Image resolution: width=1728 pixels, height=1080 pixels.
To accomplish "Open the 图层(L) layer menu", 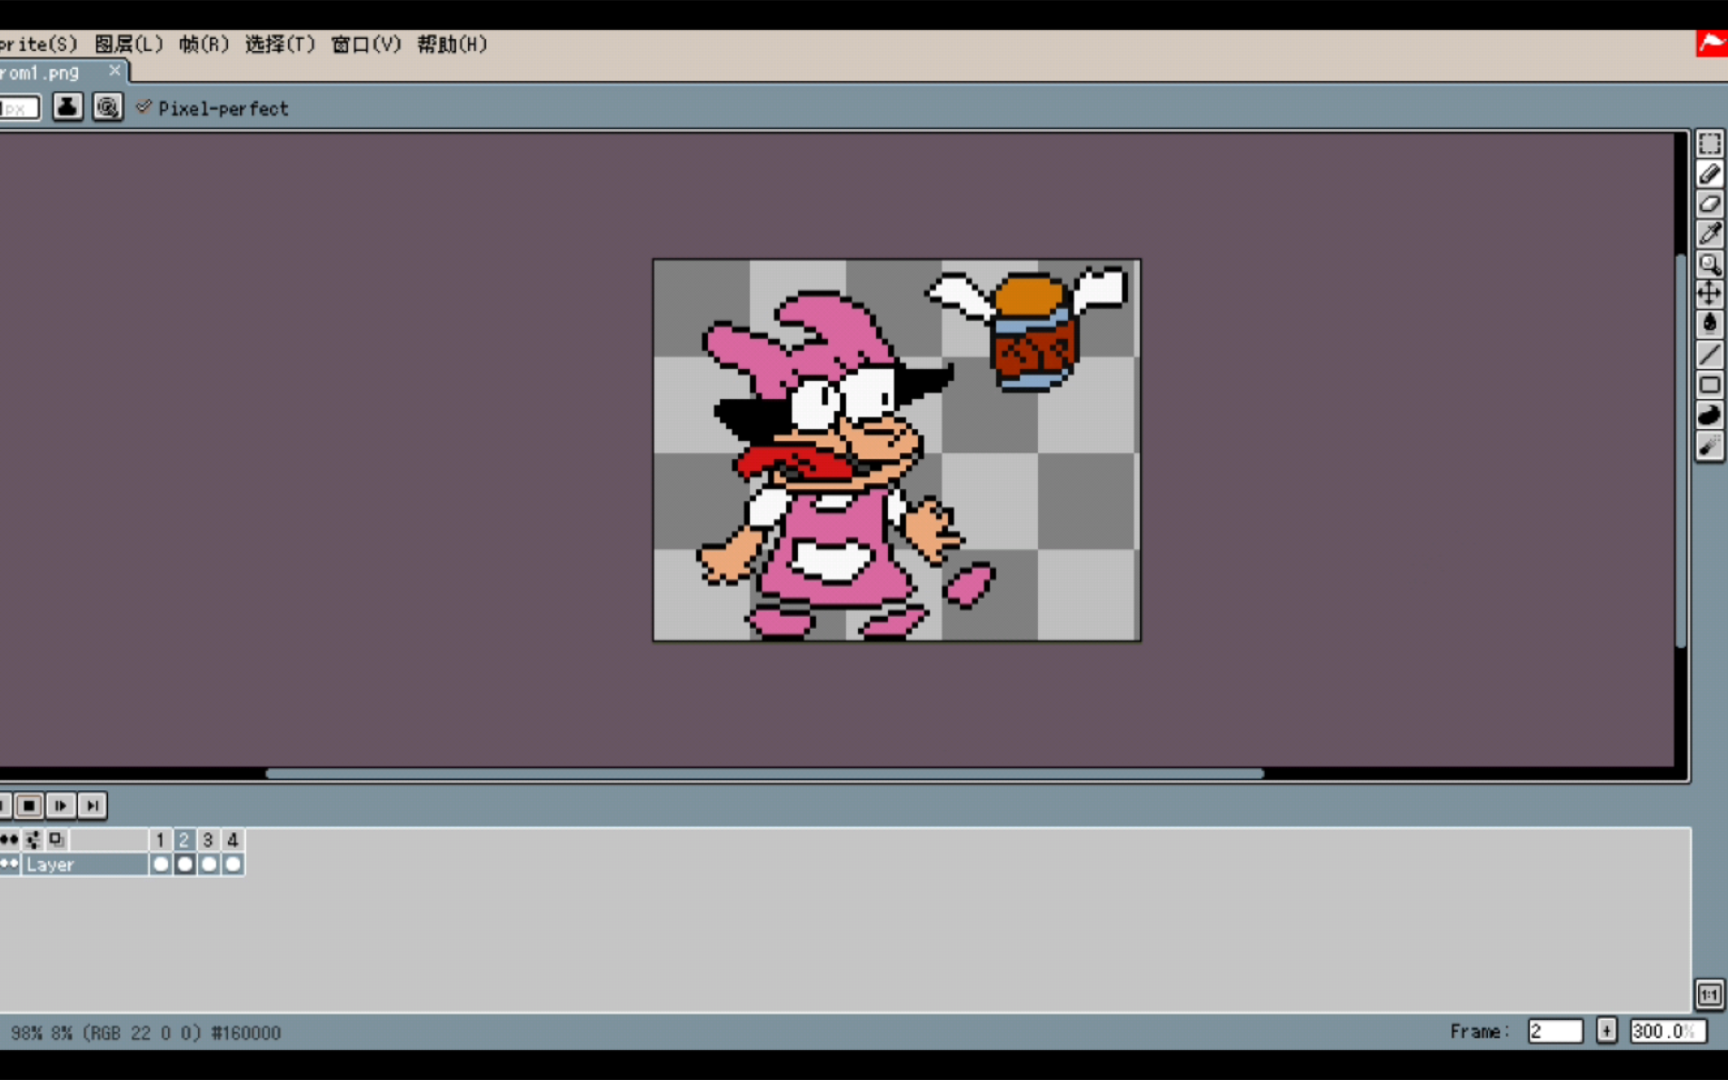I will tap(129, 44).
